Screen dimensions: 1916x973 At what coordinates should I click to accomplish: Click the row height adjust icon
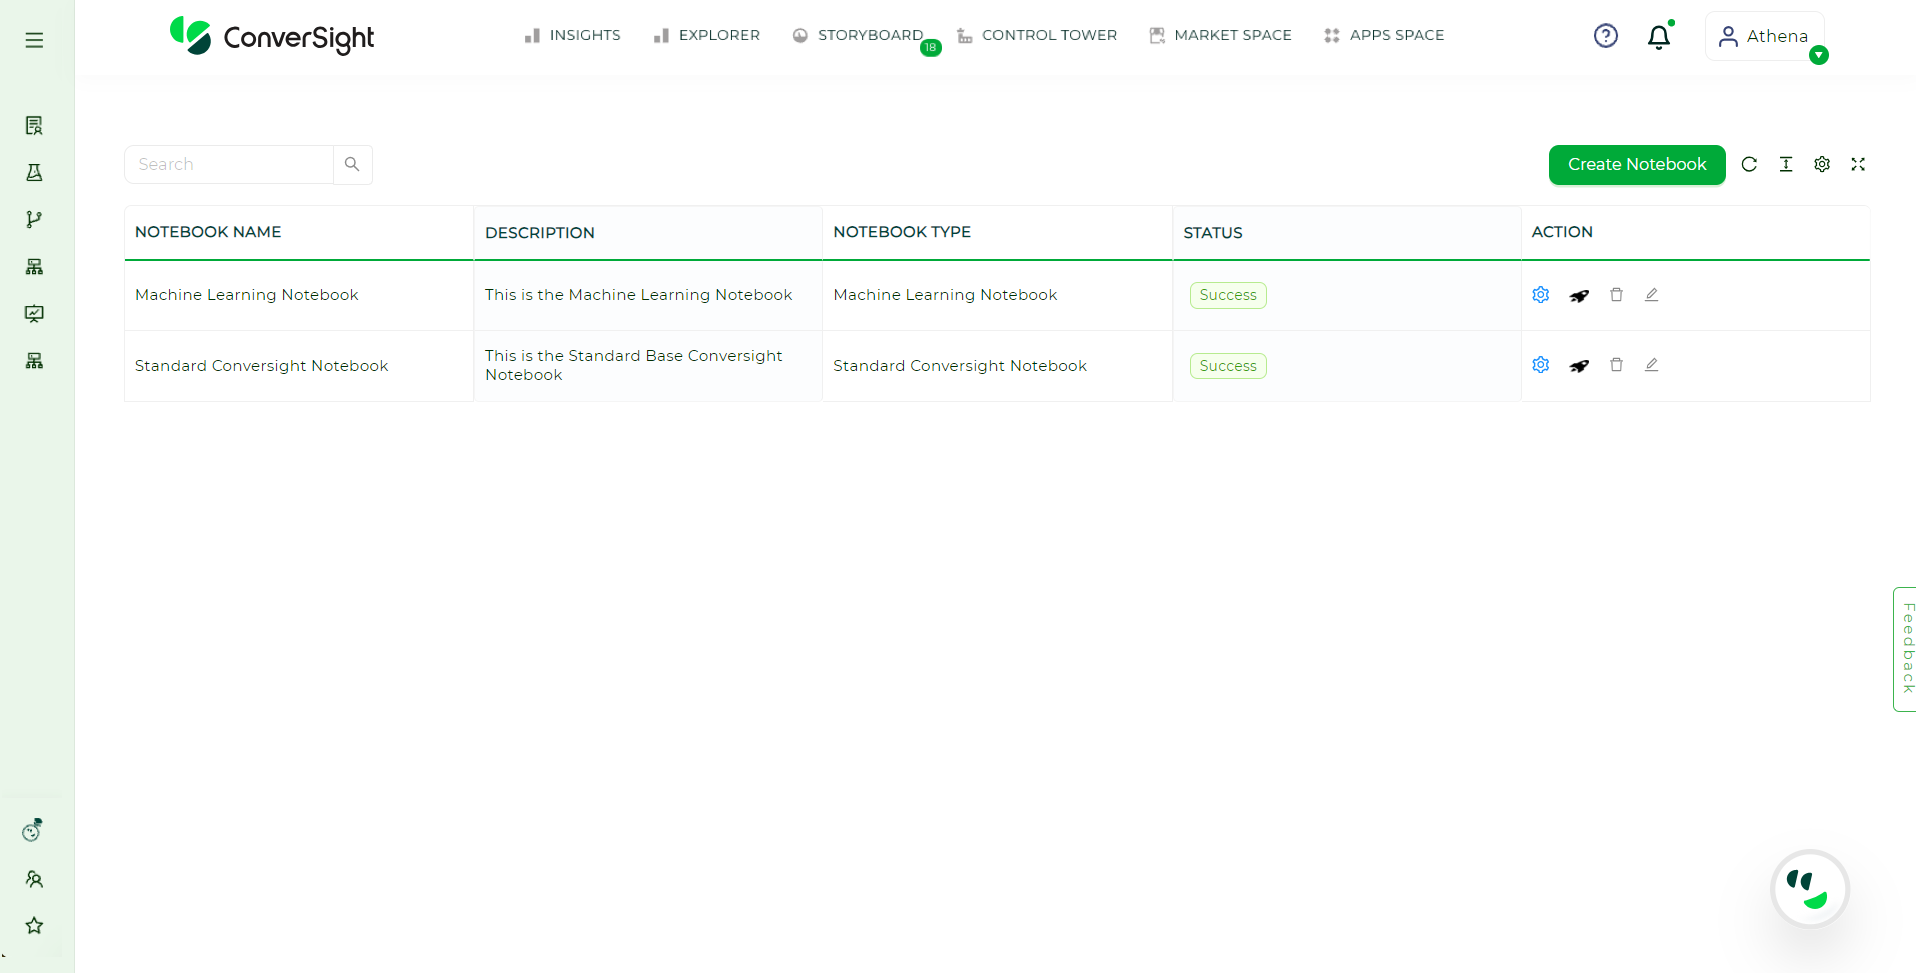point(1786,165)
